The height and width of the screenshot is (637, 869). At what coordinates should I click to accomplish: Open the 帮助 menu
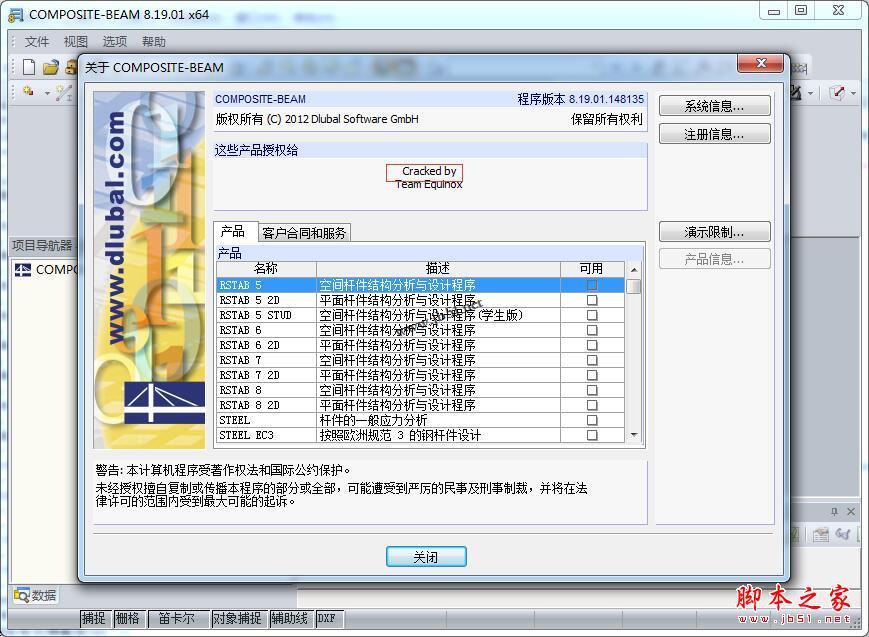point(154,42)
